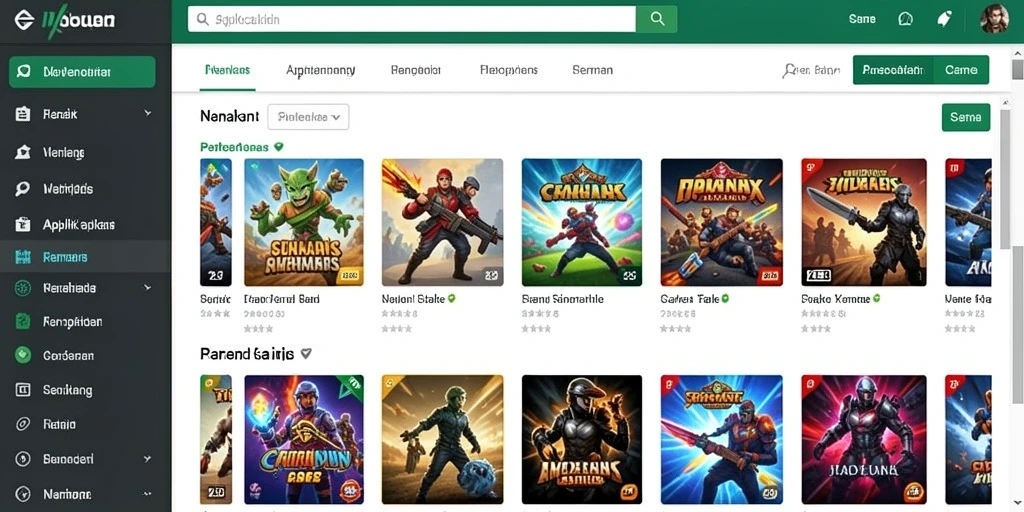
Task: Click the magnifier search button in top bar
Action: [x=656, y=19]
